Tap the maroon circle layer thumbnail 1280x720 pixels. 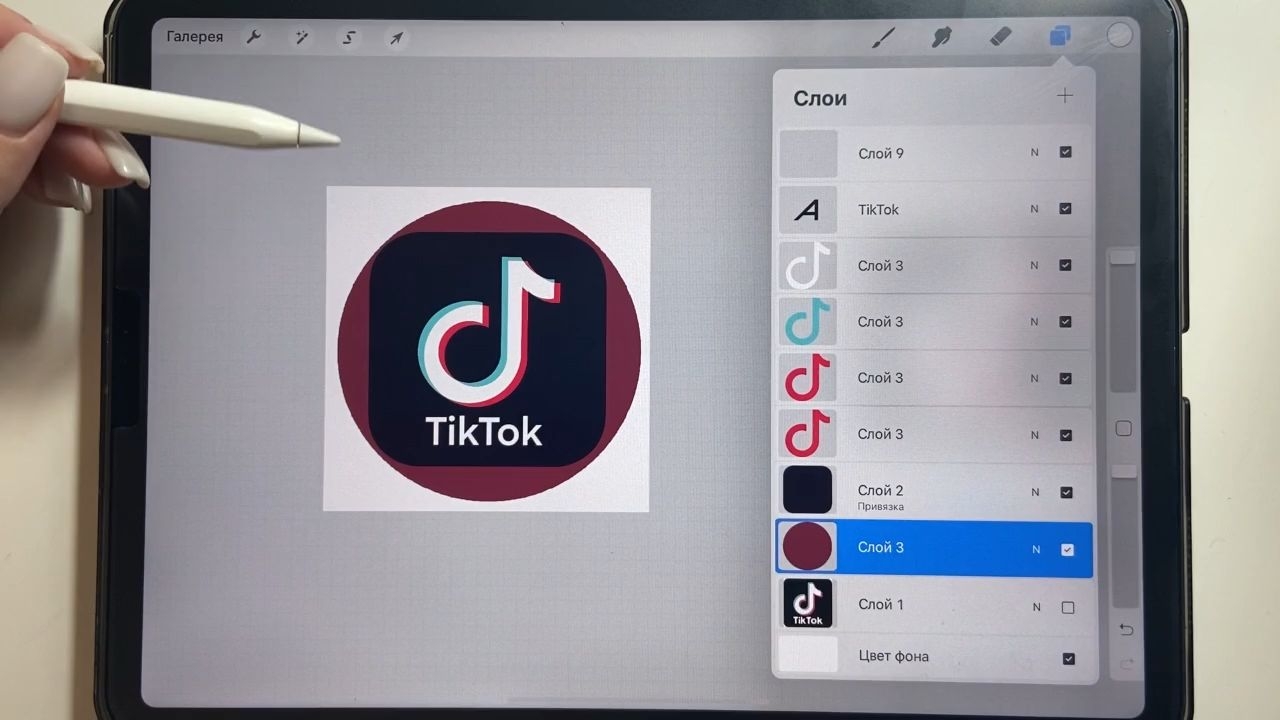807,547
